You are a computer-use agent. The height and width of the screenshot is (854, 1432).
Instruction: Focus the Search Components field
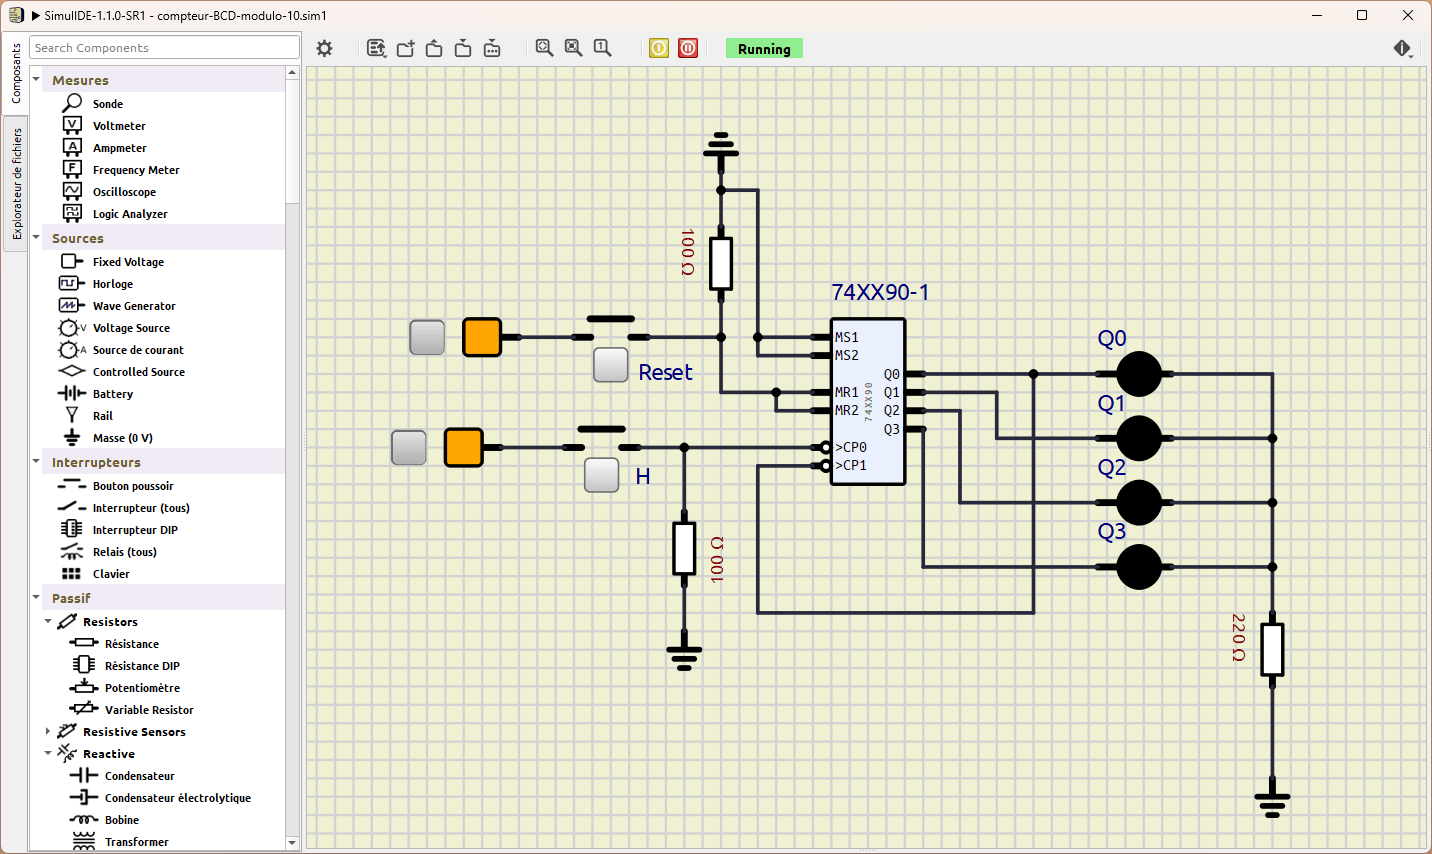tap(165, 48)
